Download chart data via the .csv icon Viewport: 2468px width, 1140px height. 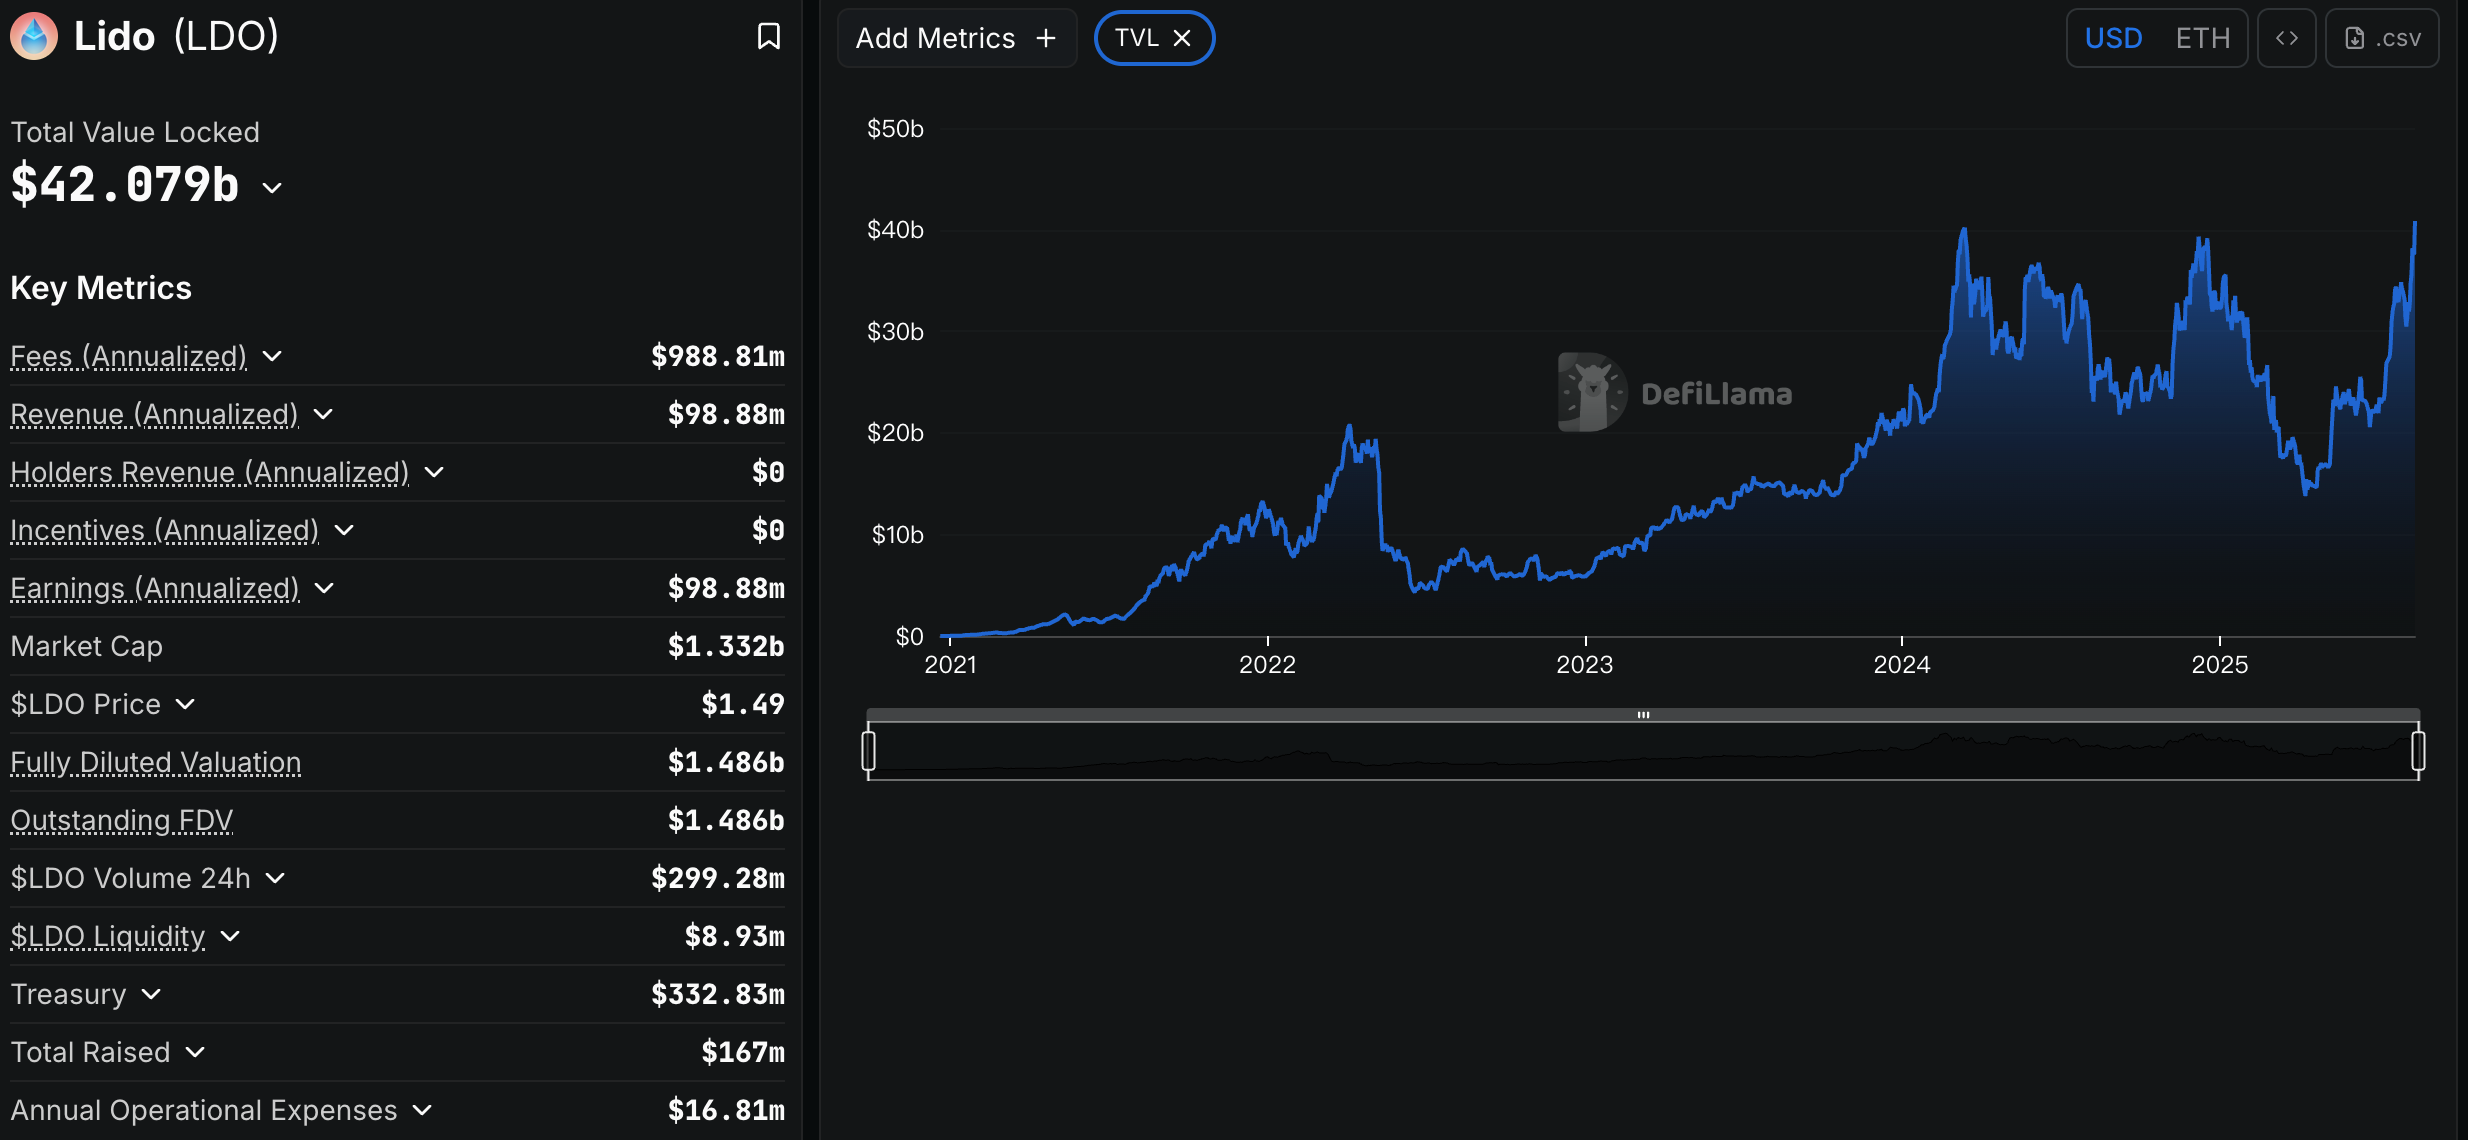pyautogui.click(x=2383, y=37)
